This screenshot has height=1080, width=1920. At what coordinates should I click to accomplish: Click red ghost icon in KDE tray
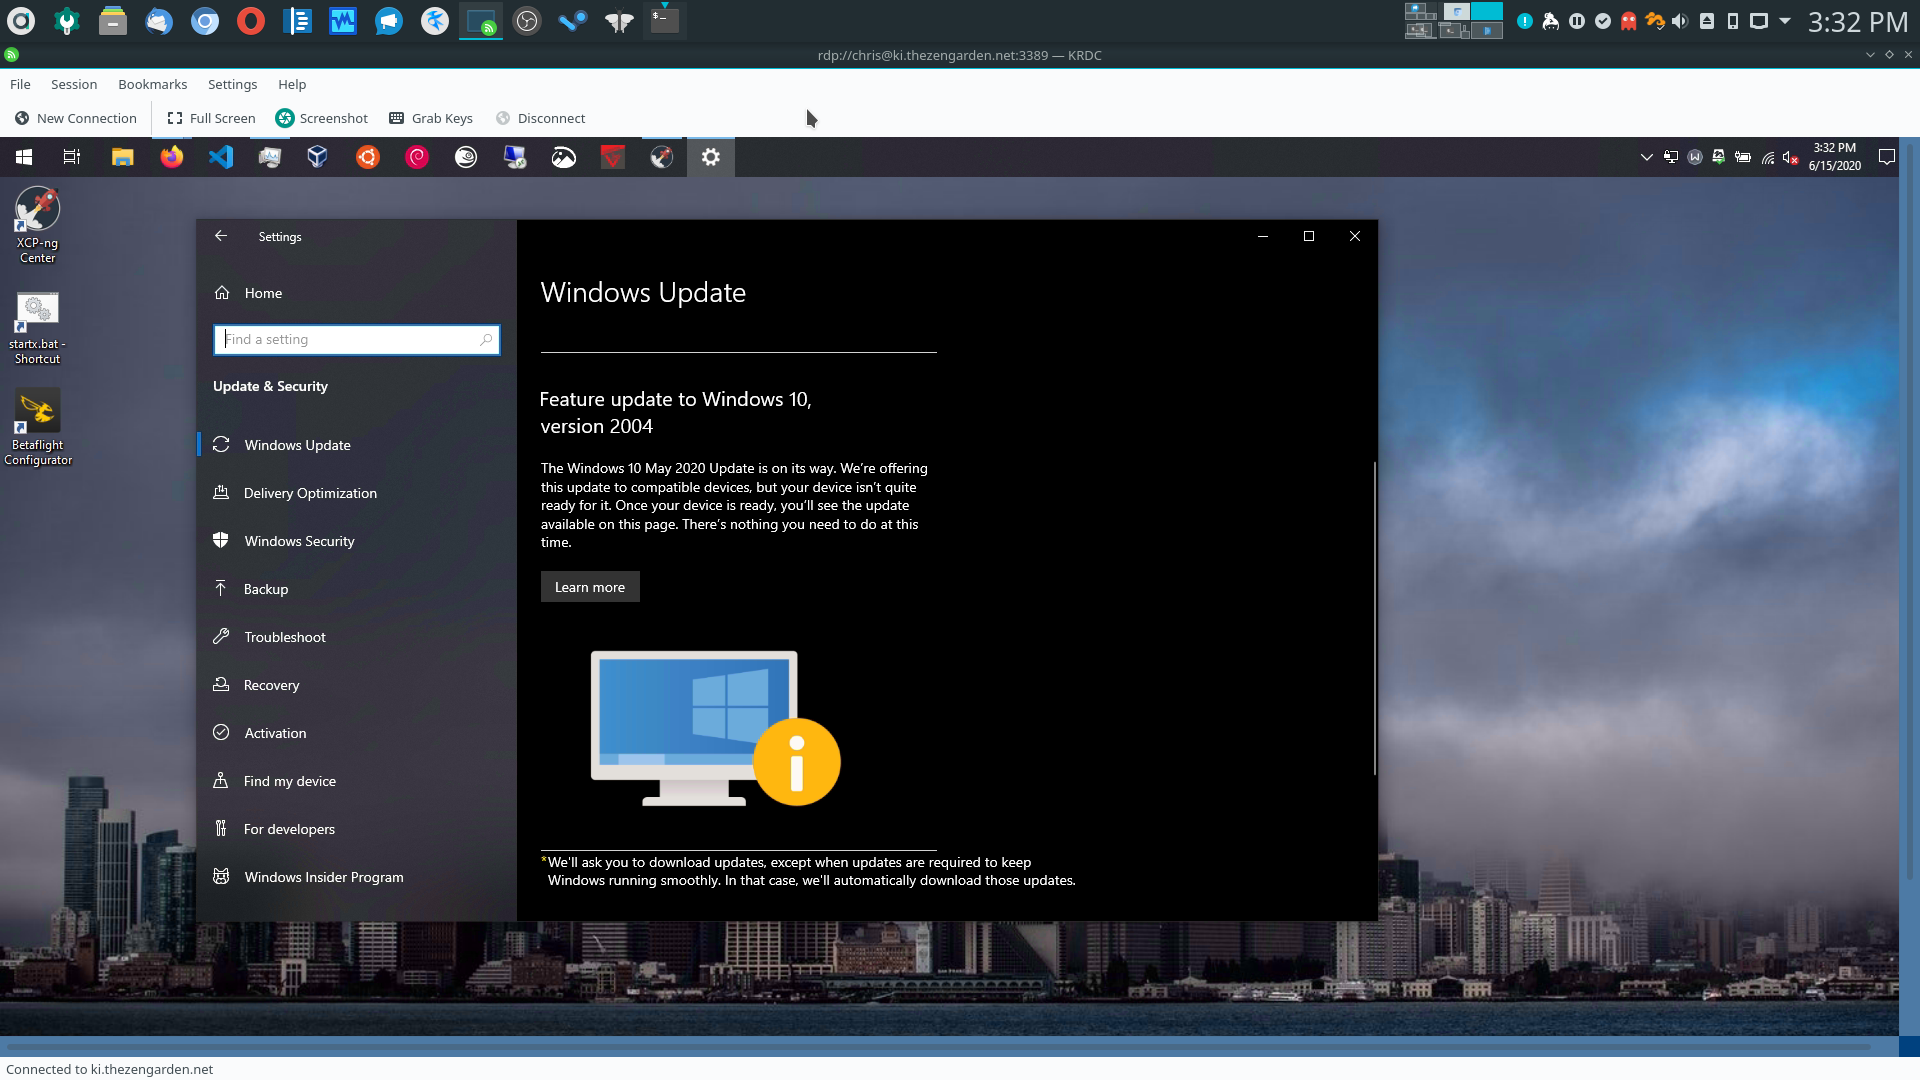(x=1629, y=21)
